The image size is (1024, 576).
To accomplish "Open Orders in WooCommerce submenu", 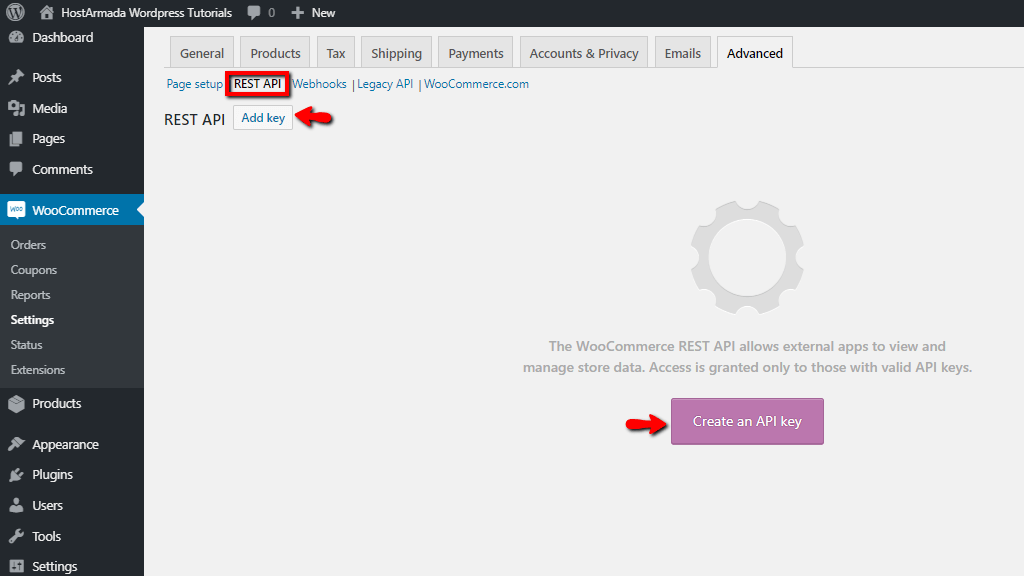I will click(28, 245).
